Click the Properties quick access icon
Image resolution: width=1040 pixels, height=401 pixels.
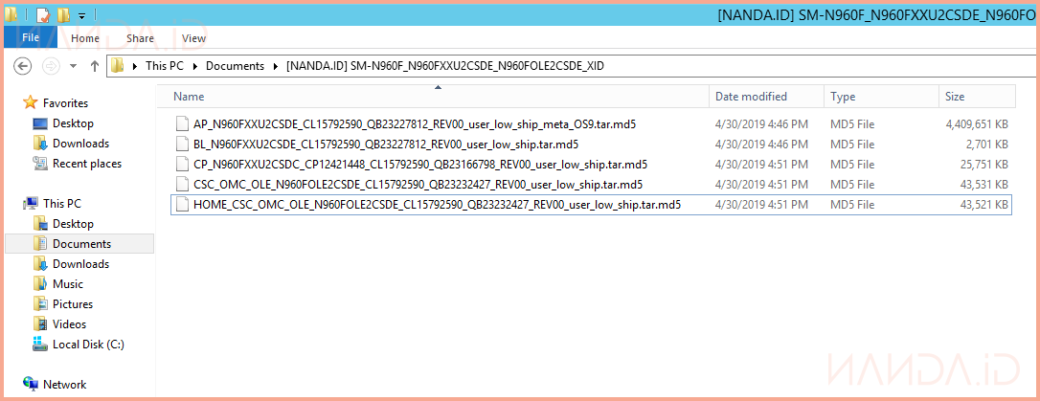click(x=43, y=15)
